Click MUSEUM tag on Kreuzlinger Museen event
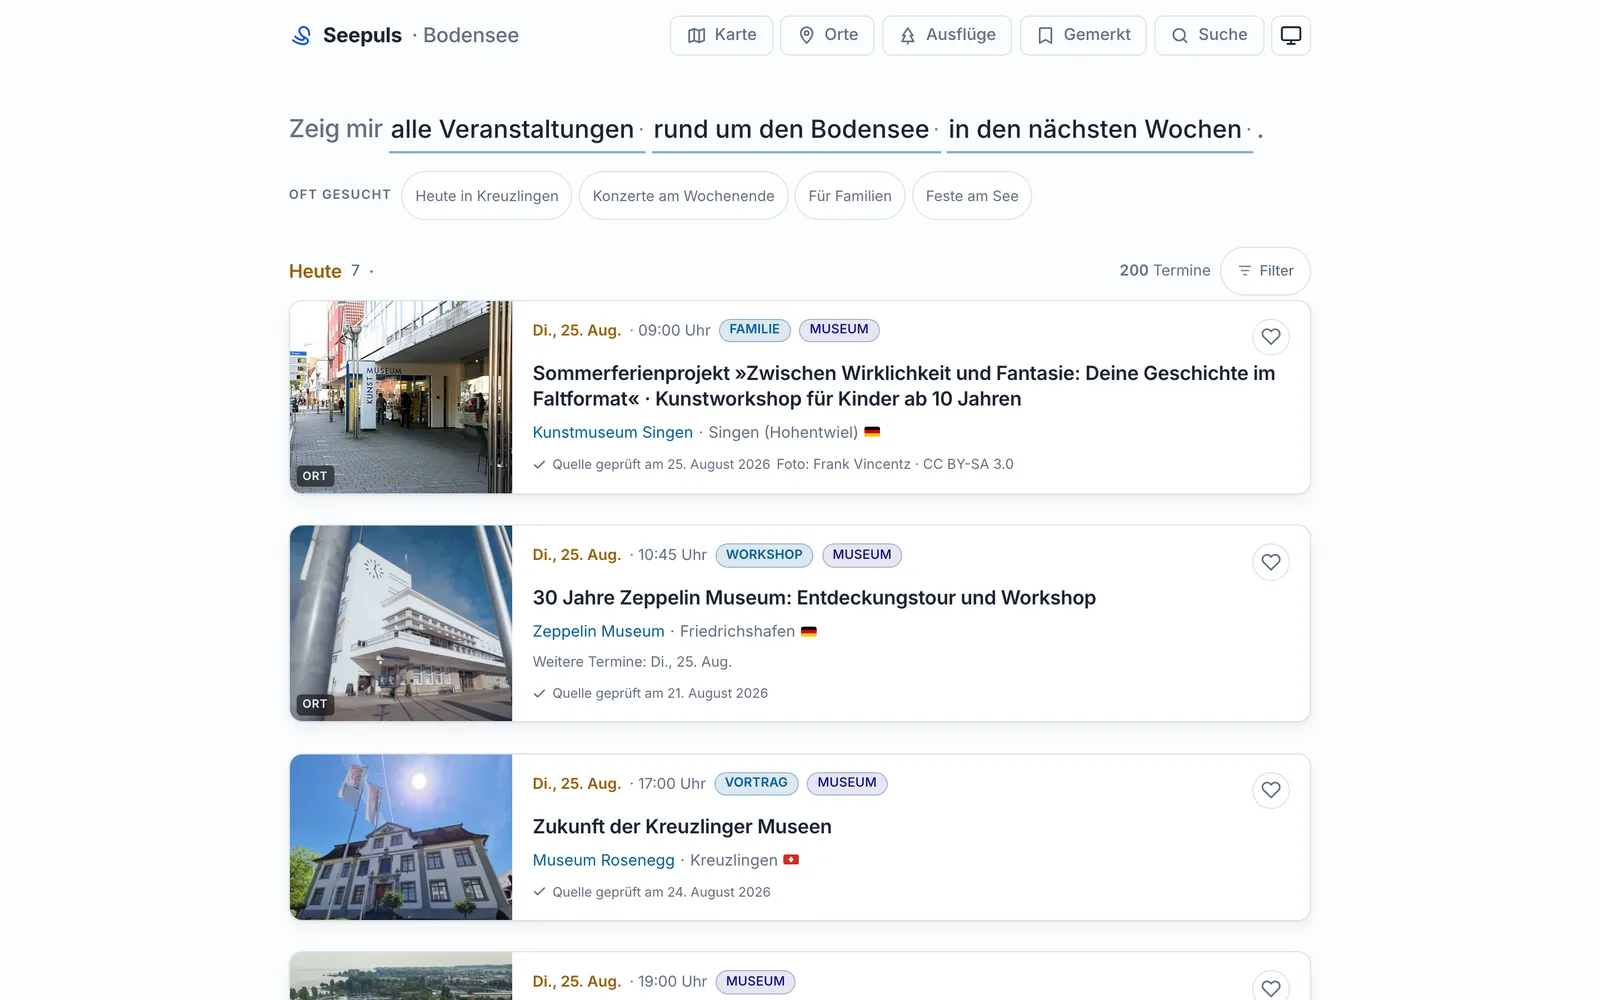This screenshot has height=1000, width=1600. [x=847, y=783]
